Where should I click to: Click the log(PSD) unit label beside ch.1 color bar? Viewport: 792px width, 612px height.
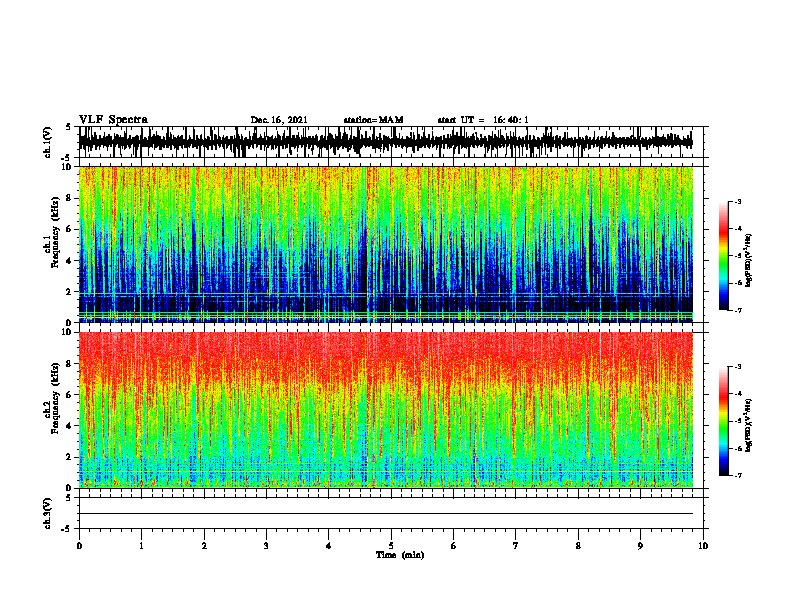click(x=749, y=260)
